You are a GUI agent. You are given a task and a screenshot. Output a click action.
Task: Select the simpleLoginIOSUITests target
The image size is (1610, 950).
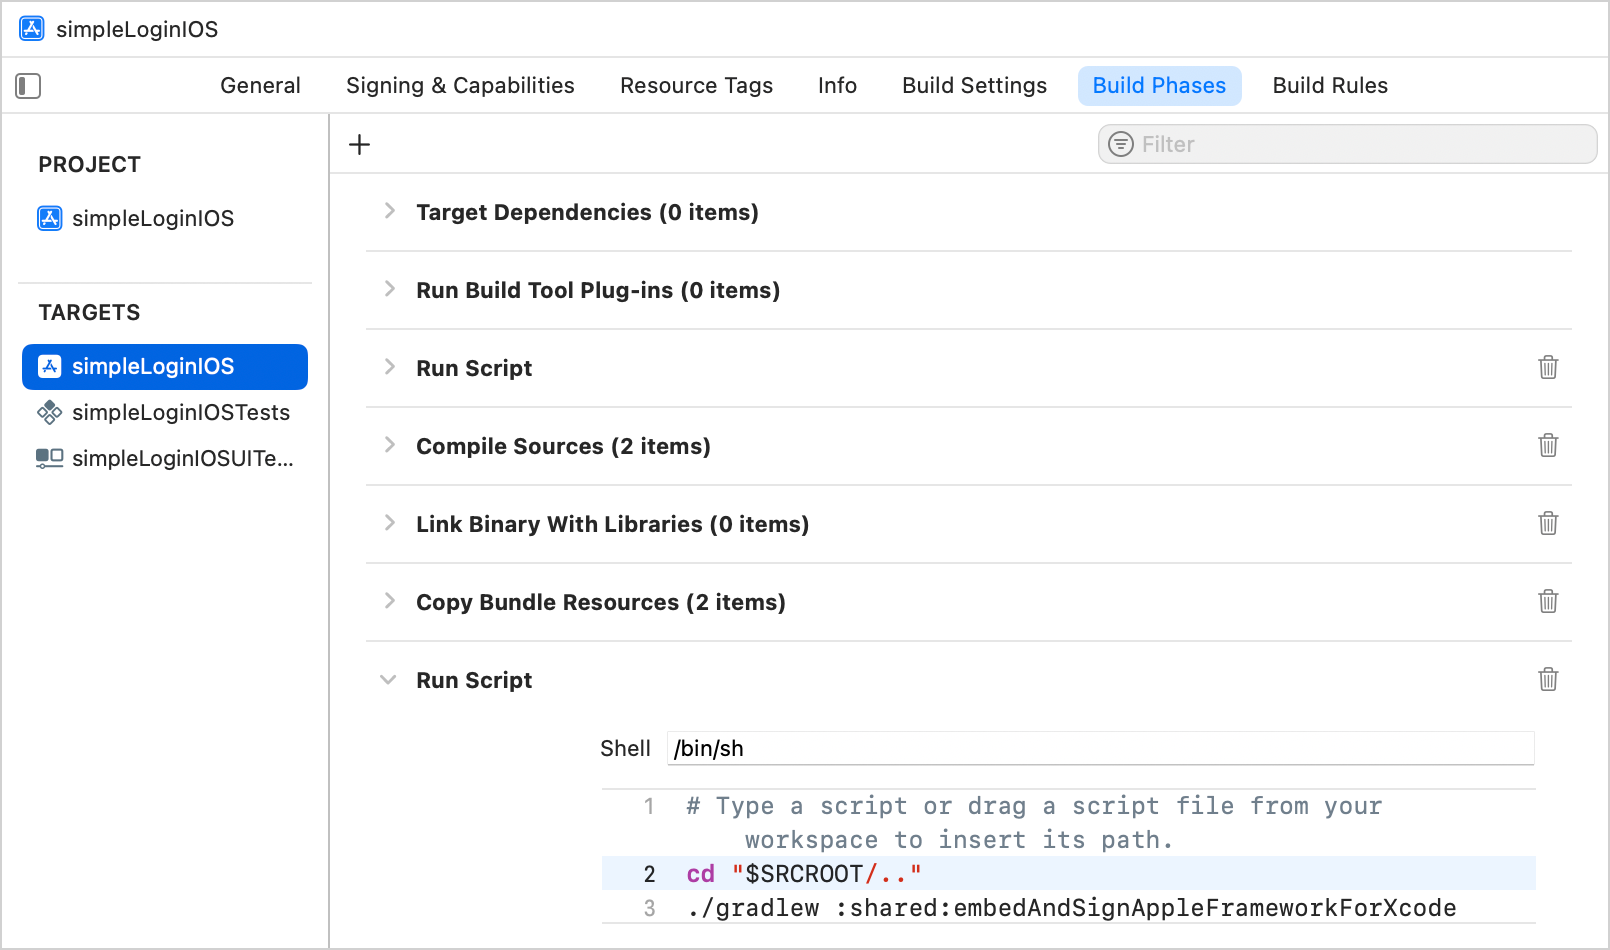[165, 458]
